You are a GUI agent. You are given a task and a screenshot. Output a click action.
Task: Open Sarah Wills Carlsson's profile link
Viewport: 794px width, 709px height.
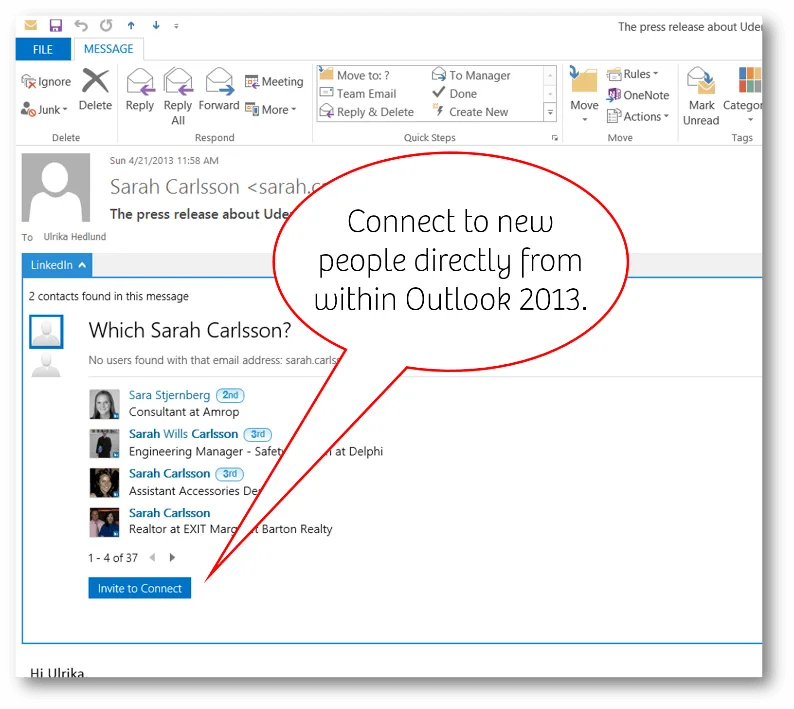pyautogui.click(x=183, y=434)
